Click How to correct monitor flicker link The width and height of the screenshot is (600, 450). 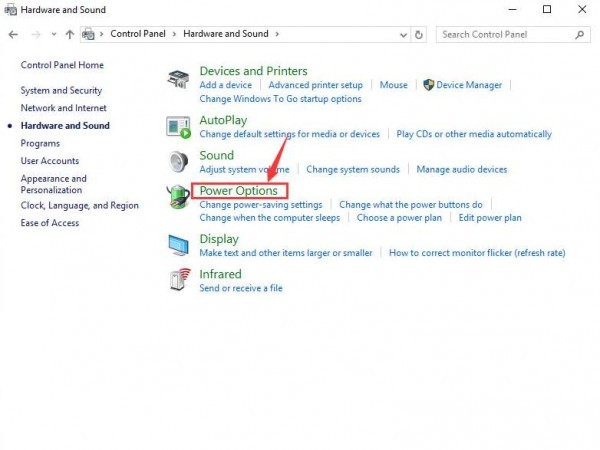[477, 253]
